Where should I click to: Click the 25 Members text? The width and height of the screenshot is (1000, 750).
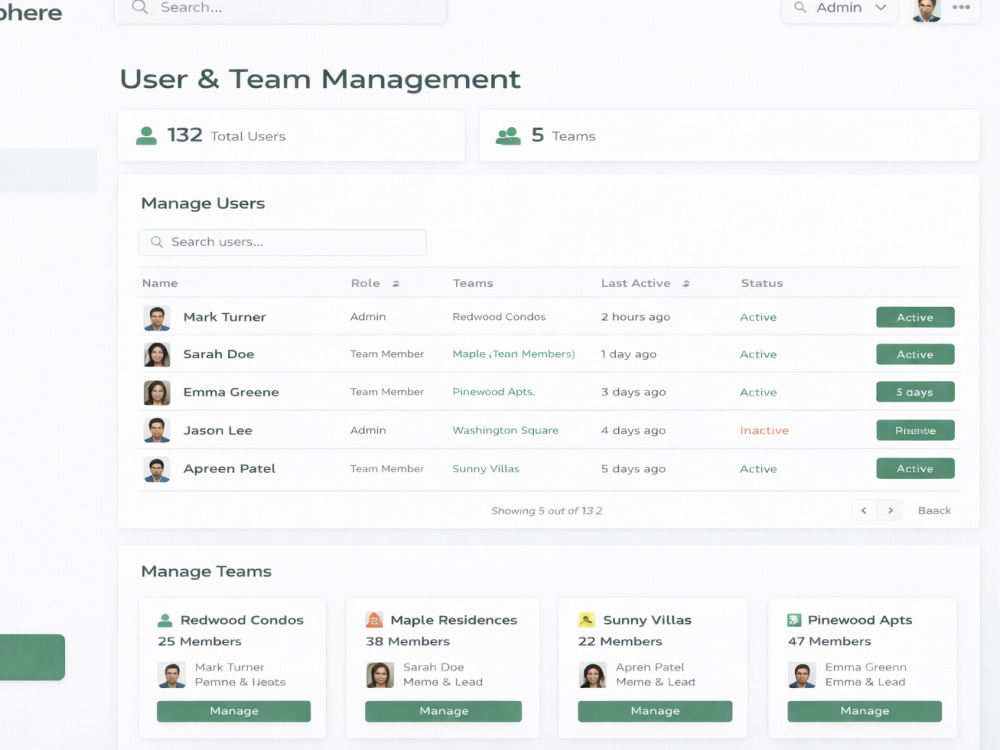(x=200, y=642)
